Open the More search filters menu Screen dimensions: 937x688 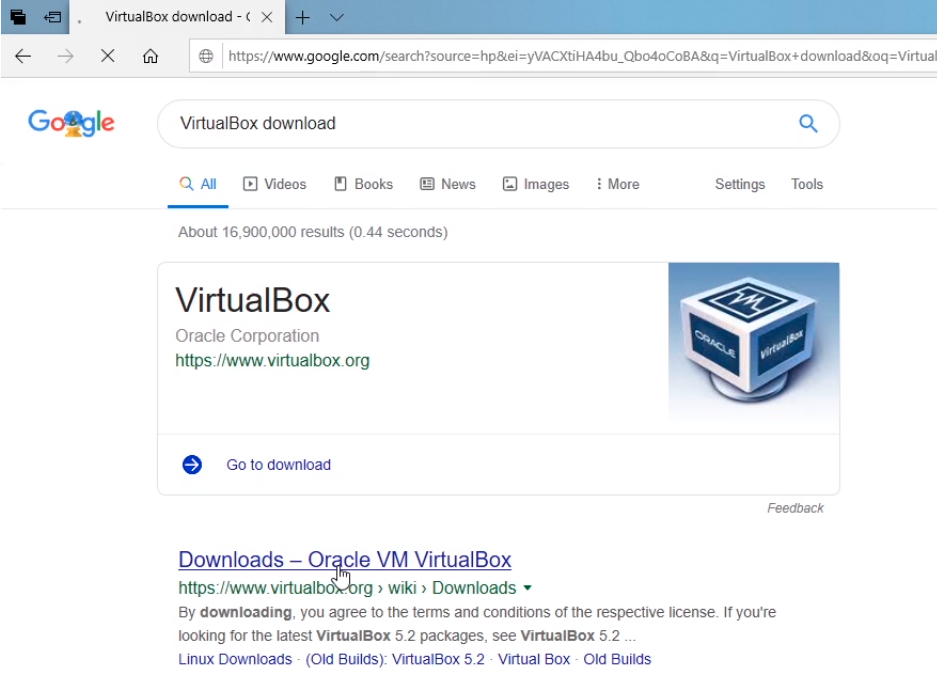[x=616, y=184]
